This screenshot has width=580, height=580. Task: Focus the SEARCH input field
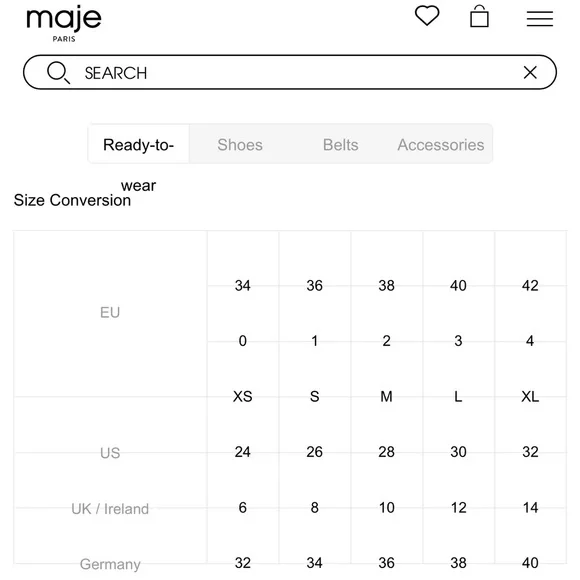(x=290, y=72)
